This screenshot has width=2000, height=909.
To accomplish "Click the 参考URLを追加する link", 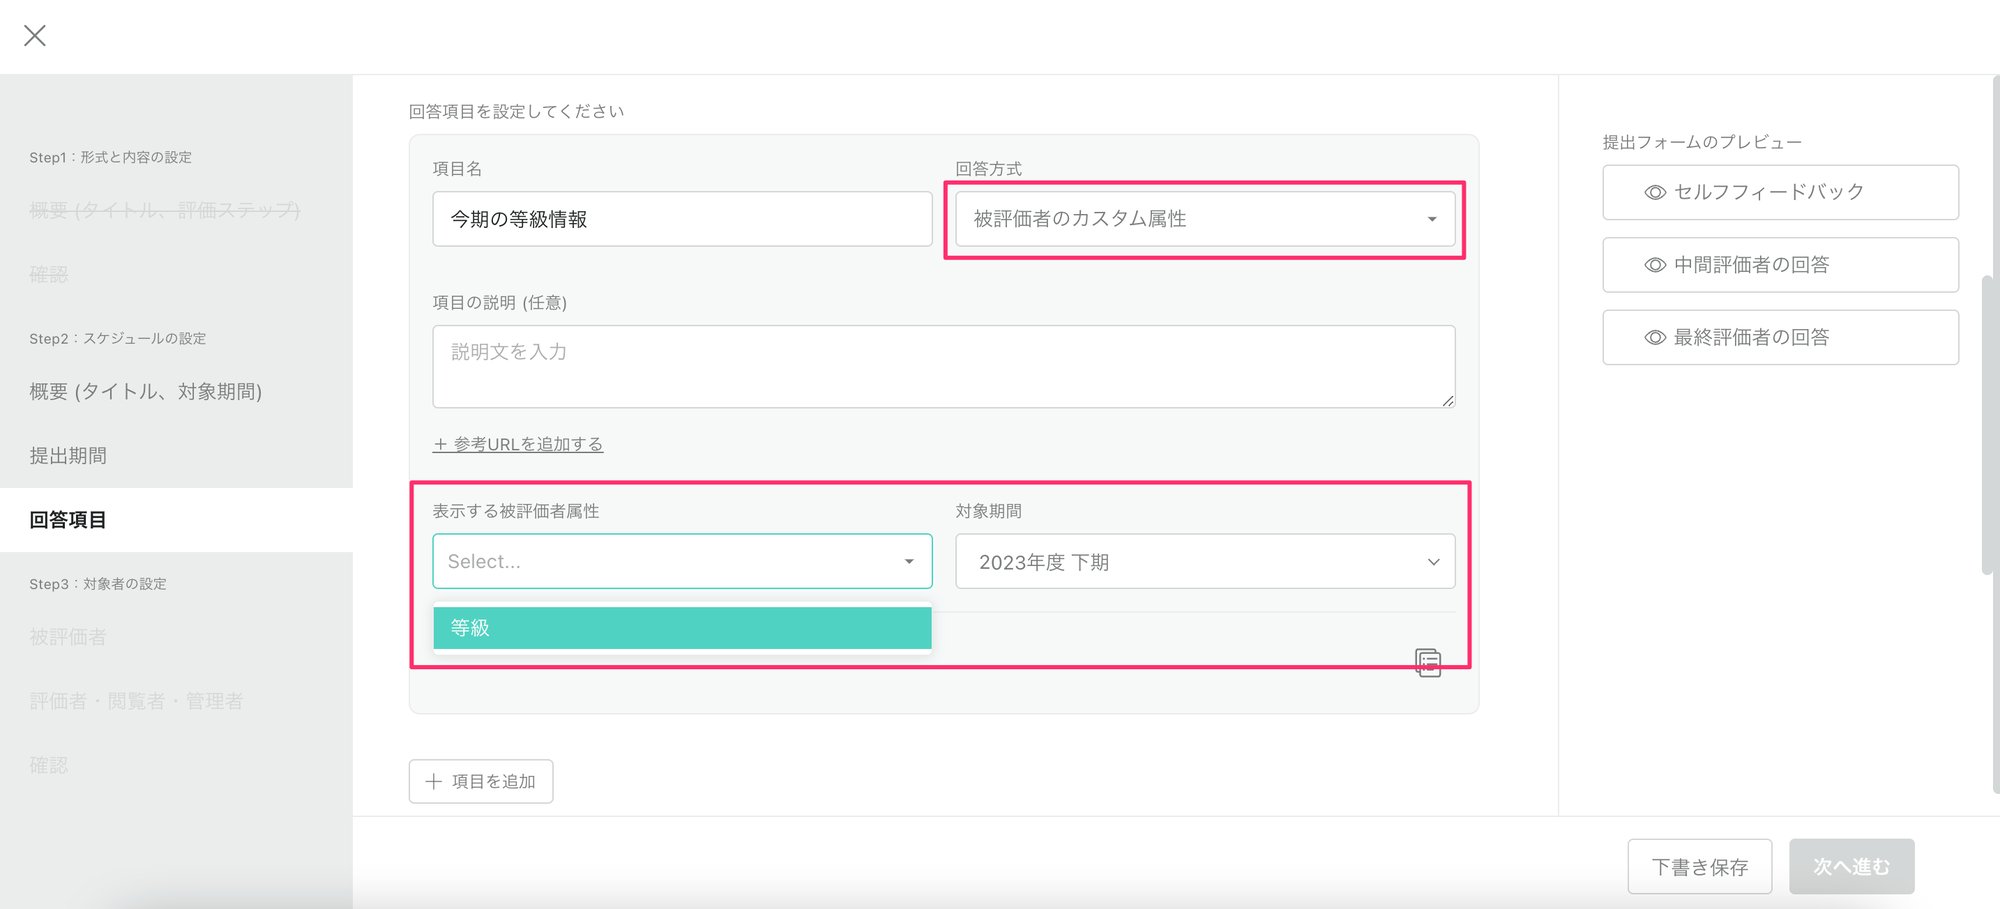I will [518, 444].
